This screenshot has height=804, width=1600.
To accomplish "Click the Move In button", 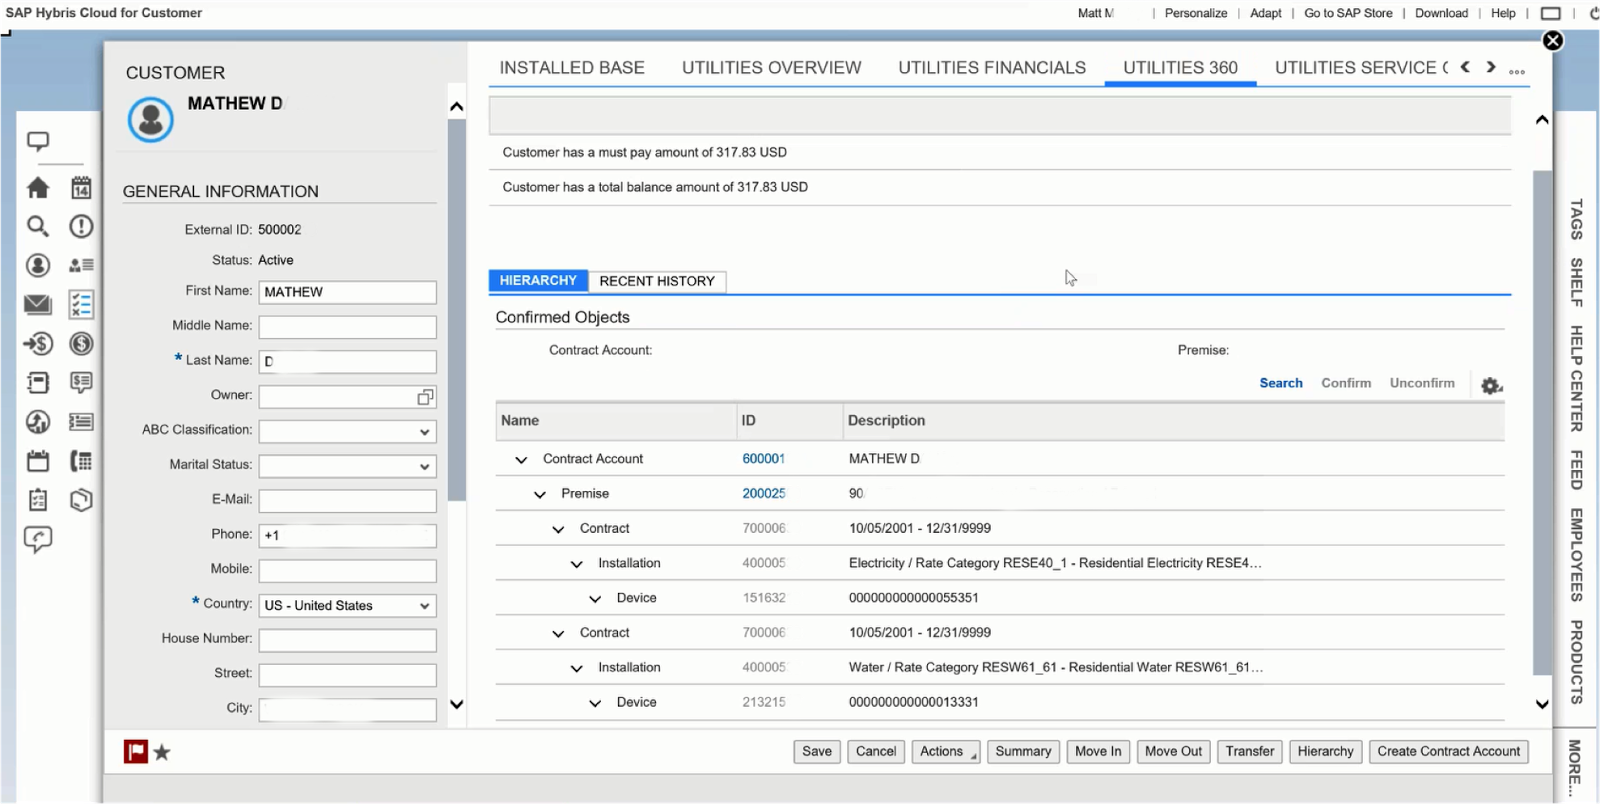I will pos(1098,752).
